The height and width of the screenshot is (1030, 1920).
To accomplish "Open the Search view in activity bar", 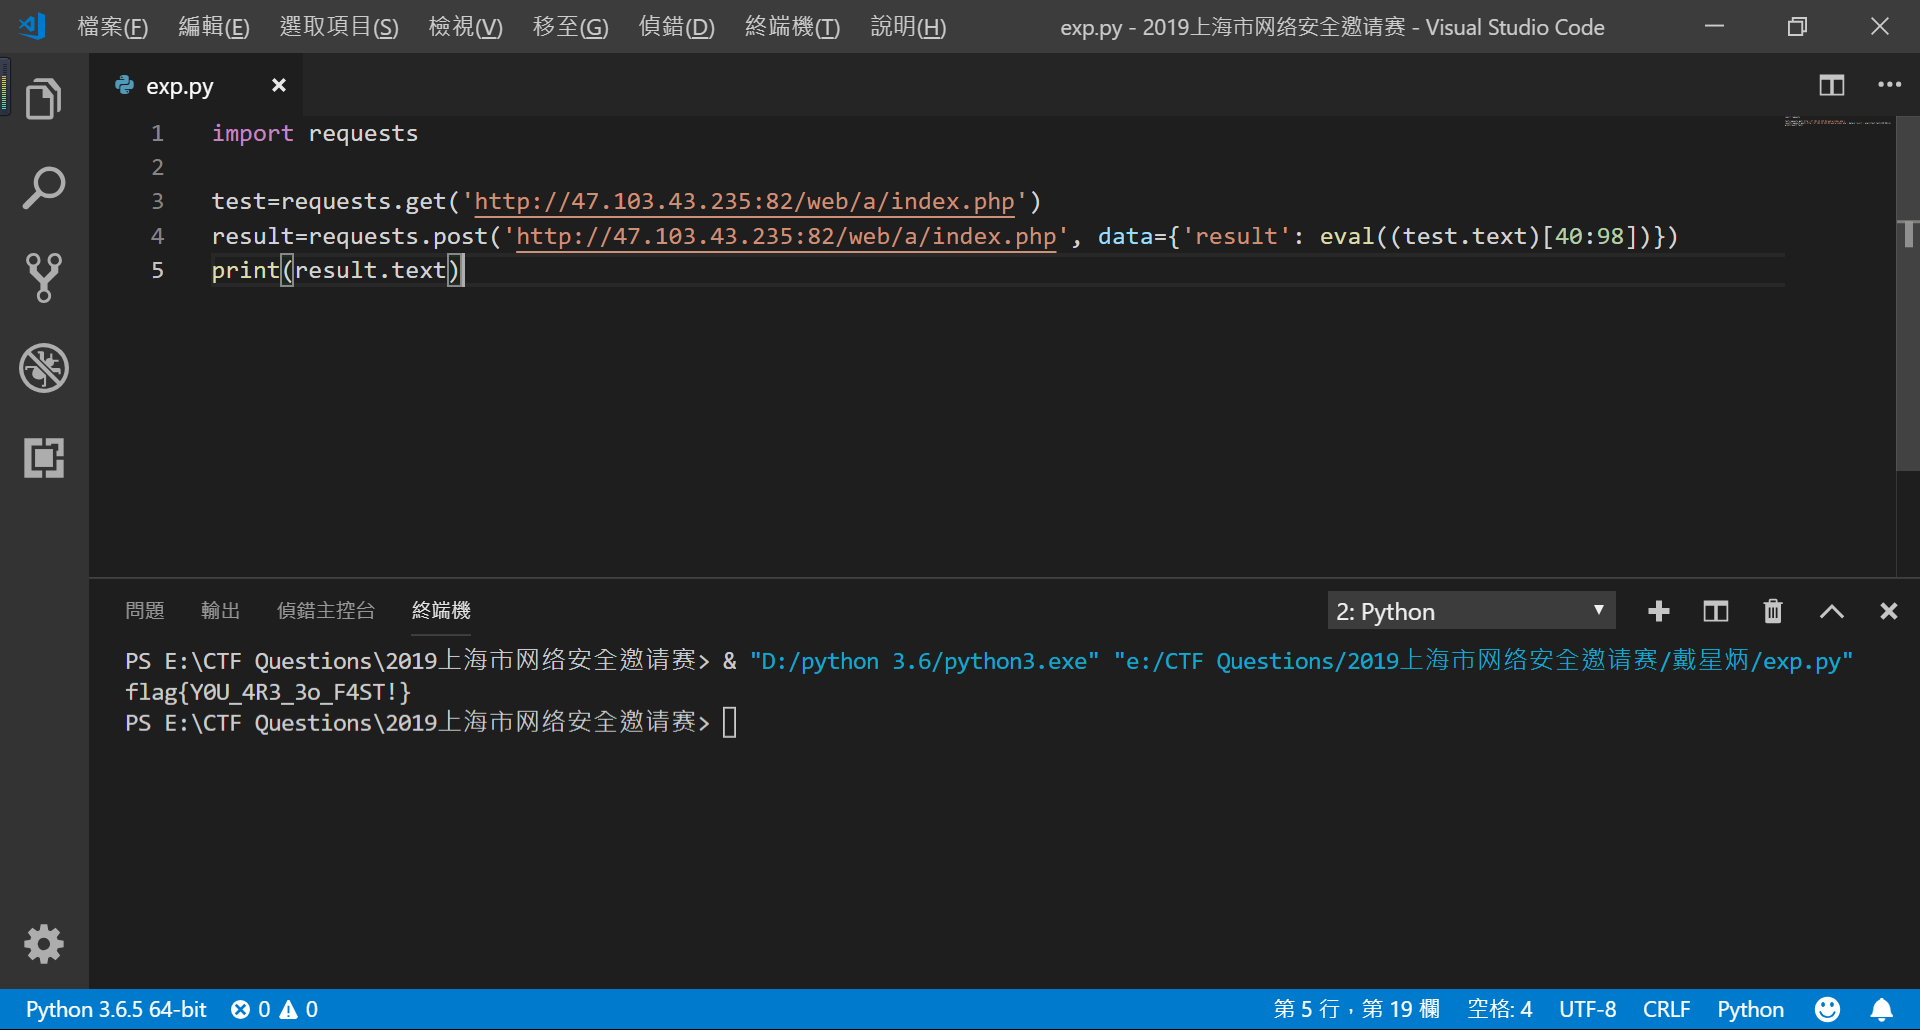I will (44, 188).
